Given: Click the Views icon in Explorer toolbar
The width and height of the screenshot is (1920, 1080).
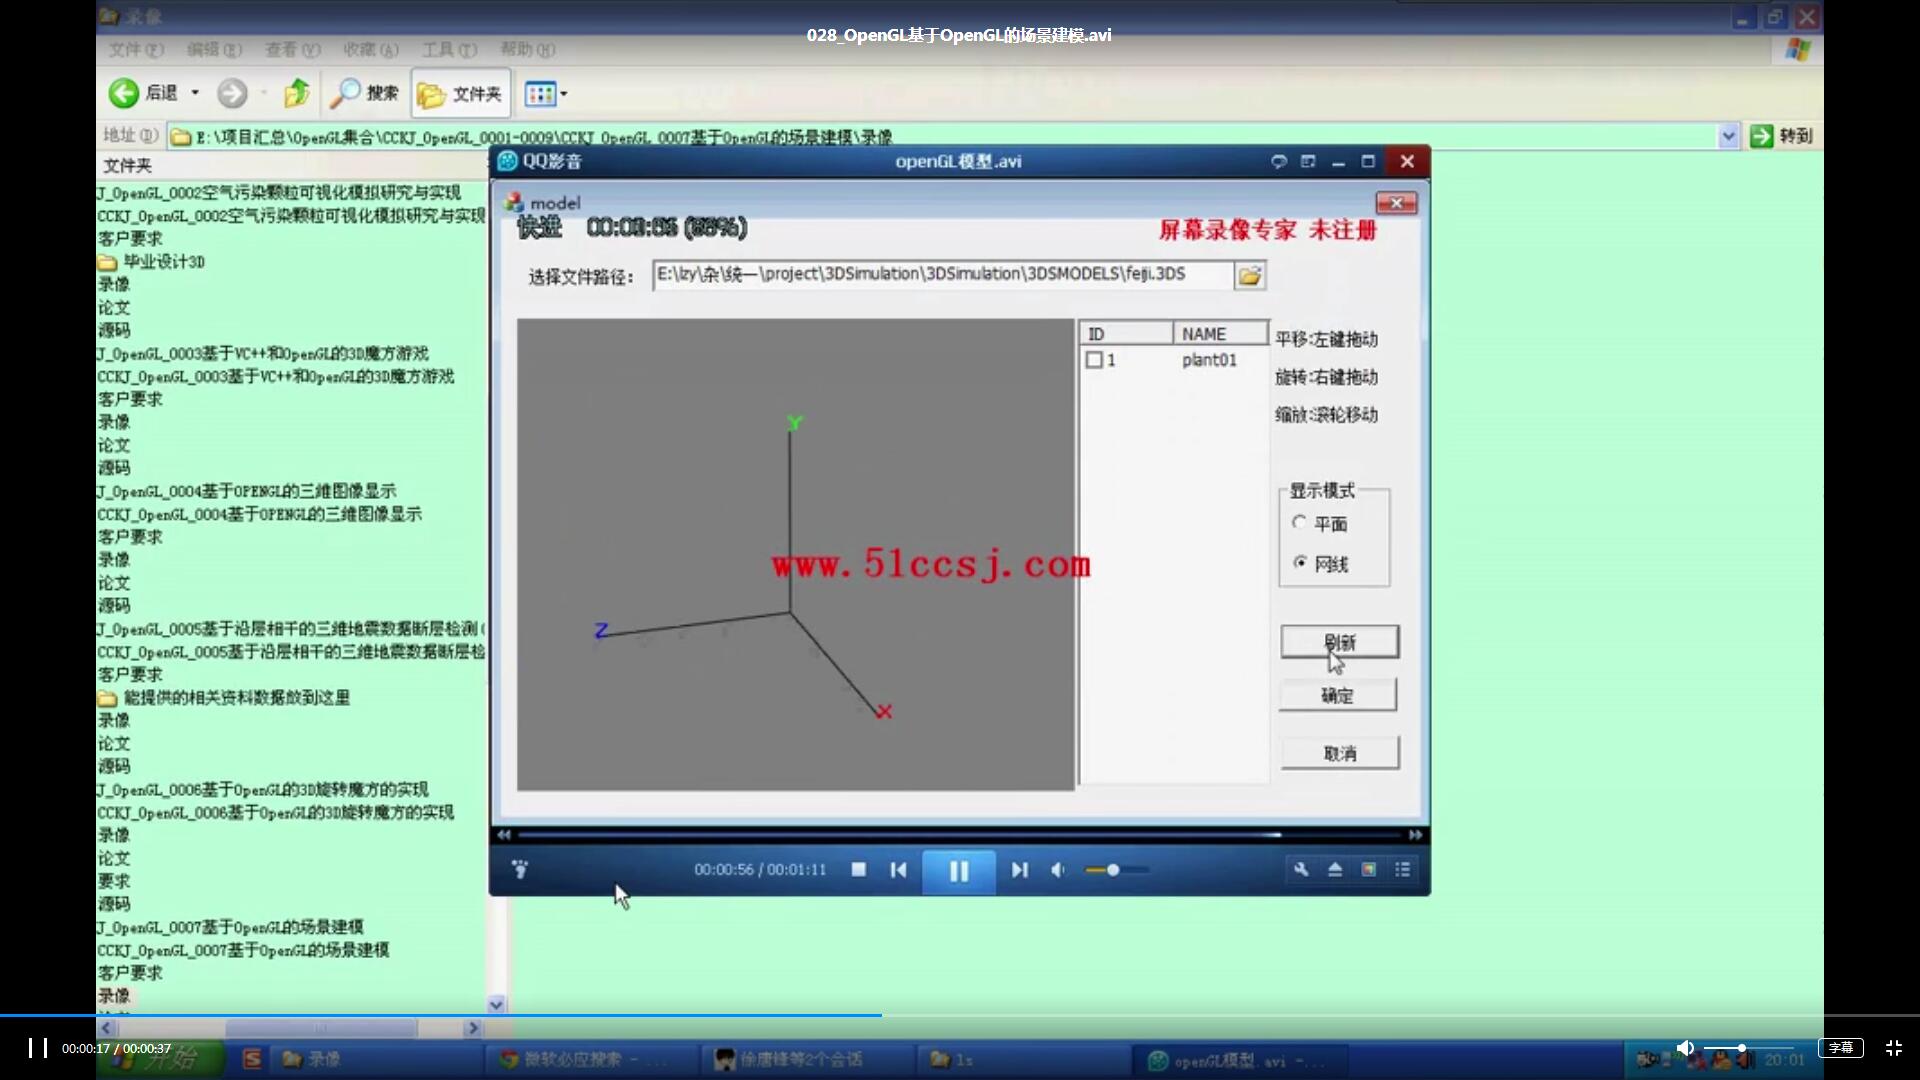Looking at the screenshot, I should pyautogui.click(x=540, y=94).
